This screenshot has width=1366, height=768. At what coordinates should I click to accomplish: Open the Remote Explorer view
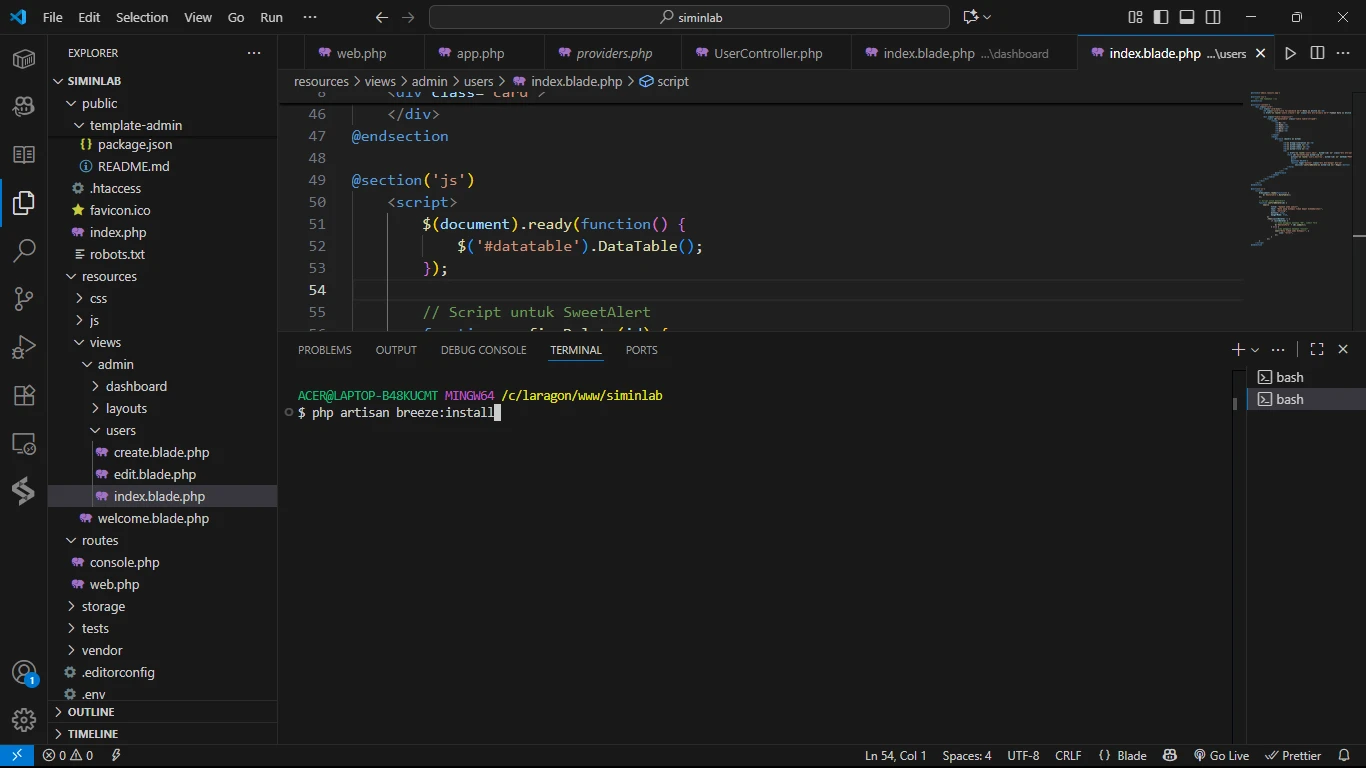pyautogui.click(x=24, y=443)
